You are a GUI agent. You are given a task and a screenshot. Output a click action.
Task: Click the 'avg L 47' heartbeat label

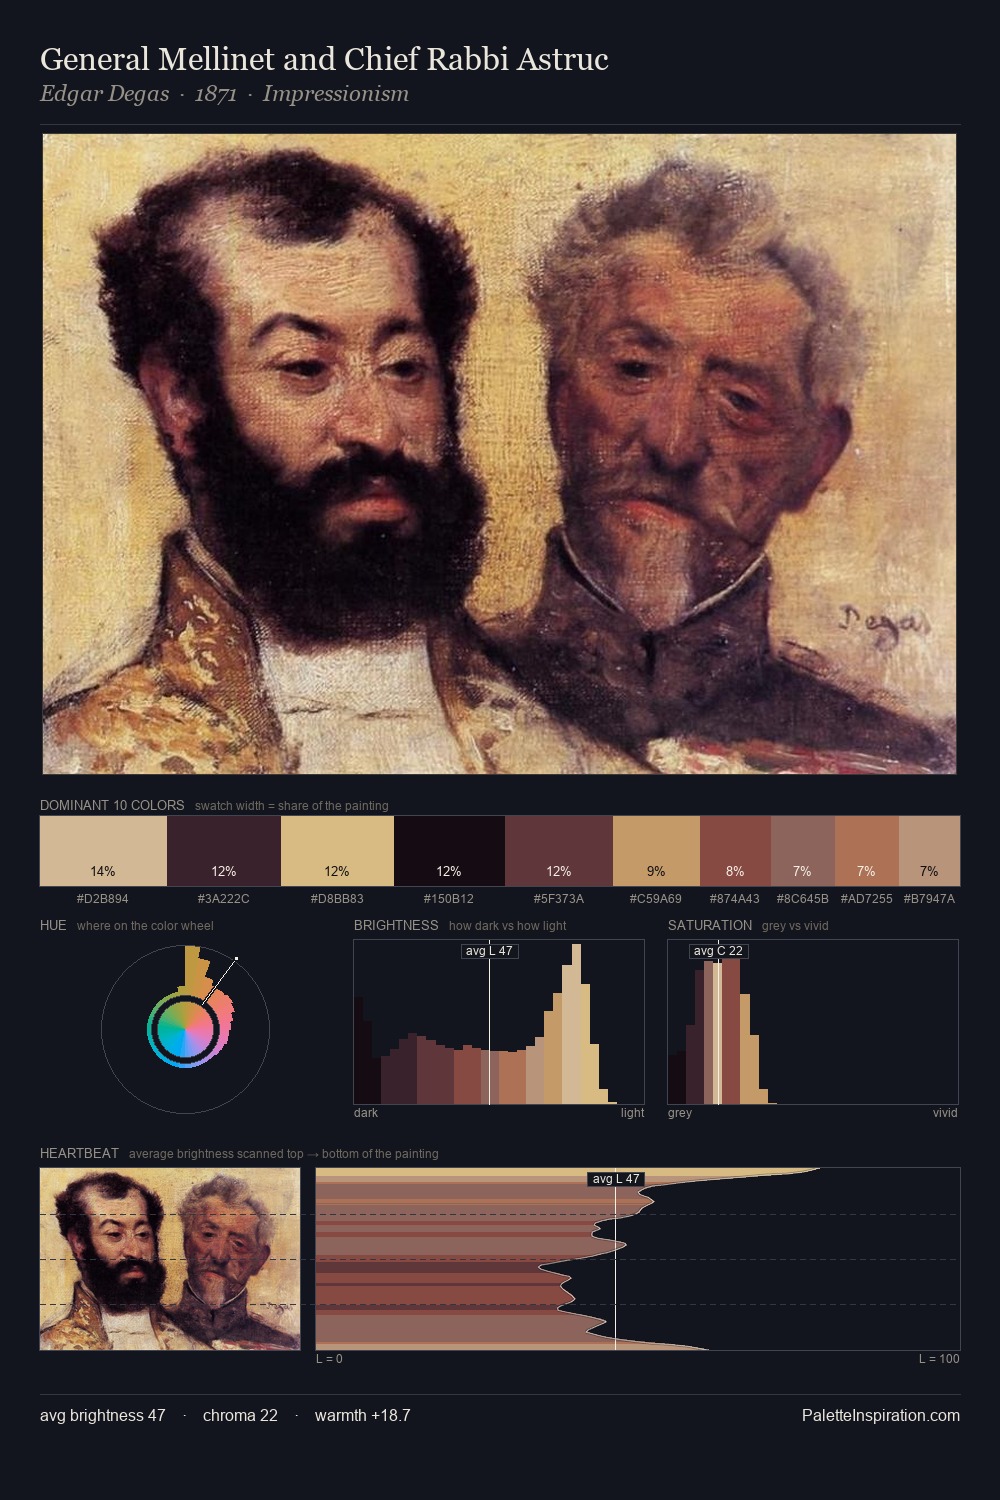(615, 1179)
